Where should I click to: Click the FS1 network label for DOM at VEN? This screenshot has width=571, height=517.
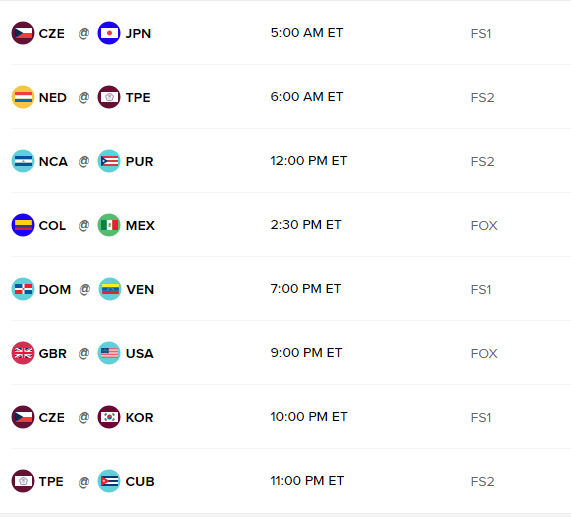(481, 289)
